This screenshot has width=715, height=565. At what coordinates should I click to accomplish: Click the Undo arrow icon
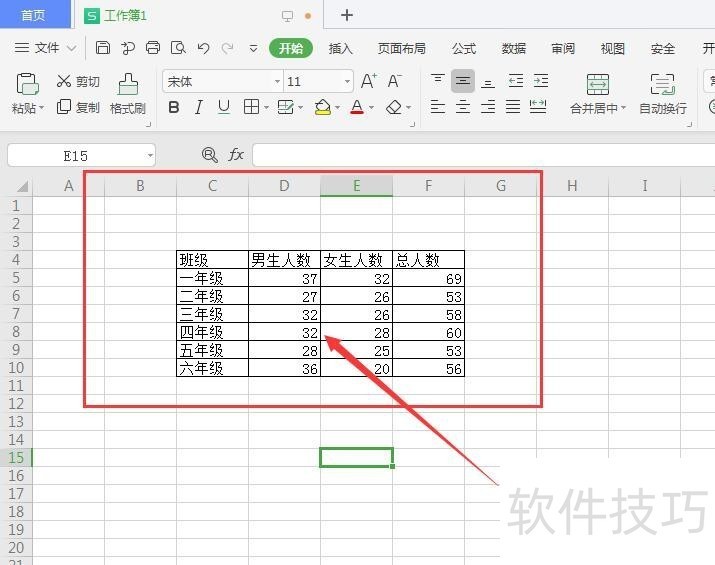(x=203, y=48)
